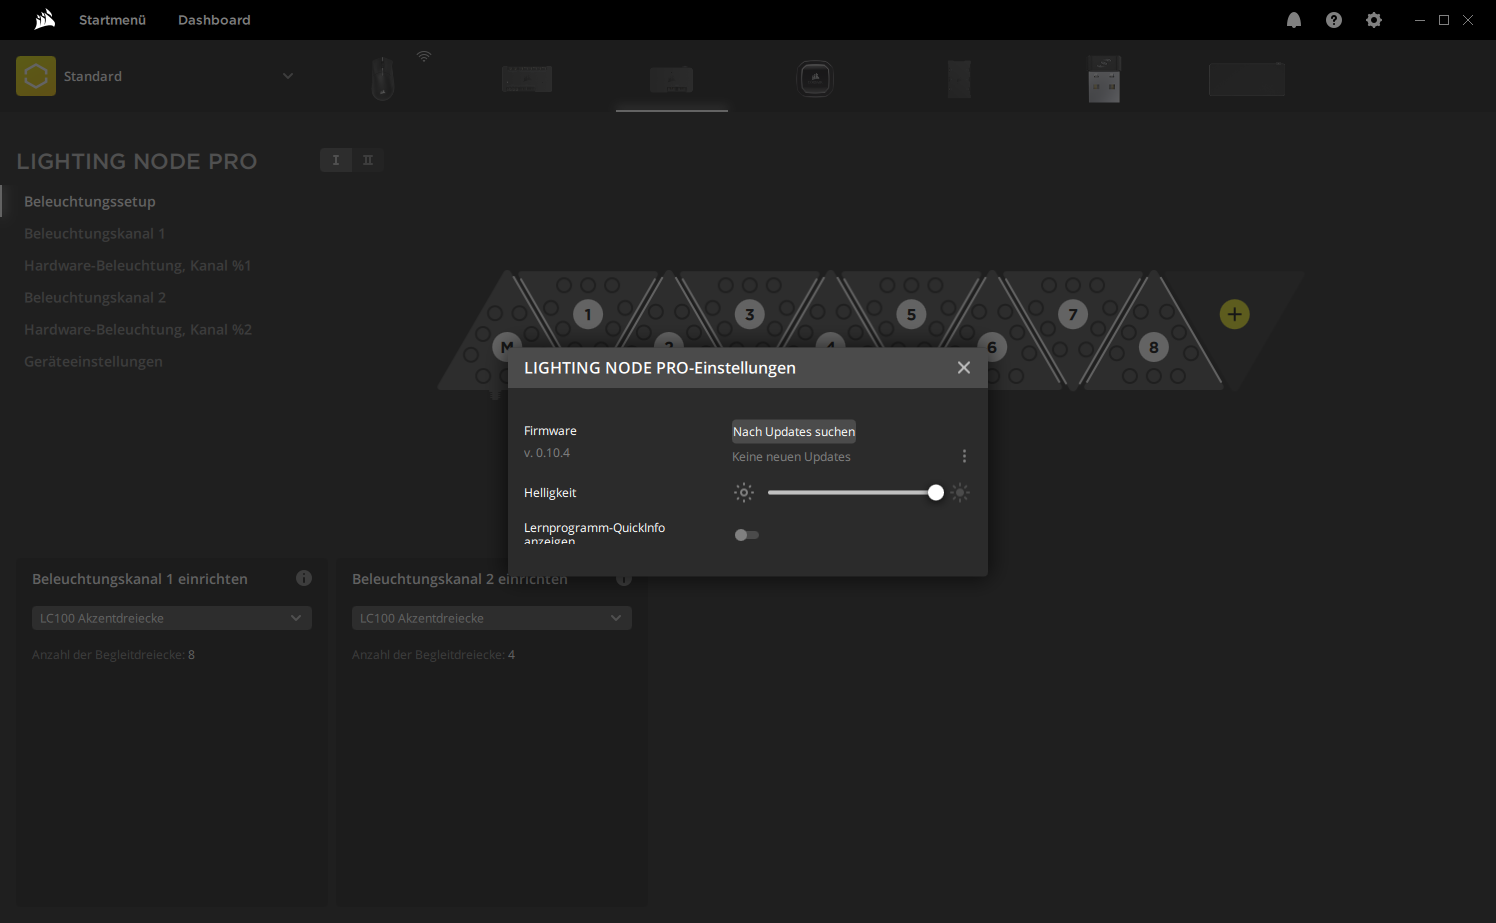Select accent triangle number 8
Viewport: 1496px width, 923px height.
(x=1154, y=347)
